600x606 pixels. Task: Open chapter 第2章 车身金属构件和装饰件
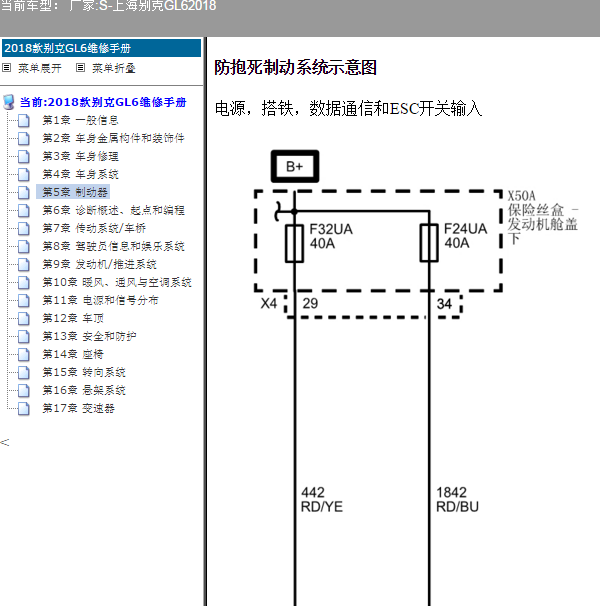113,138
